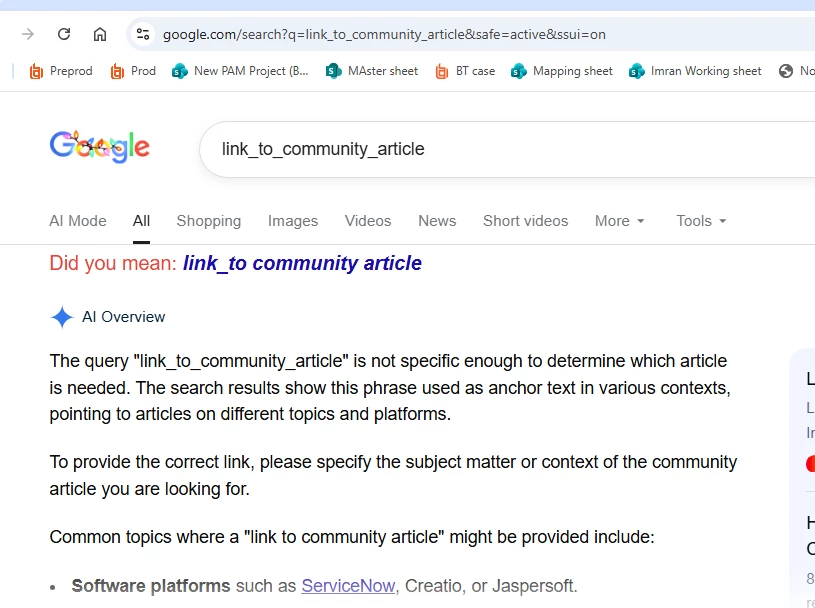Open Imran Working sheet bookmark
The image size is (815, 608).
coord(695,71)
